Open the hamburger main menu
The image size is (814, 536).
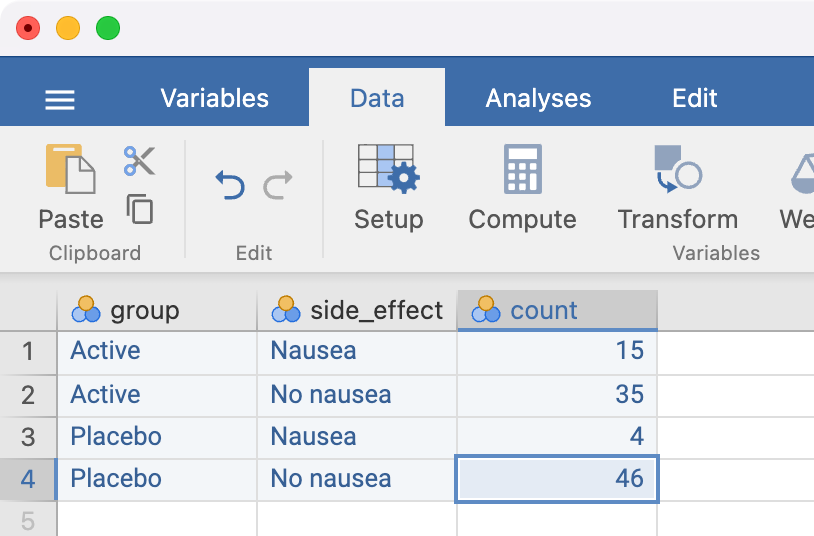60,99
